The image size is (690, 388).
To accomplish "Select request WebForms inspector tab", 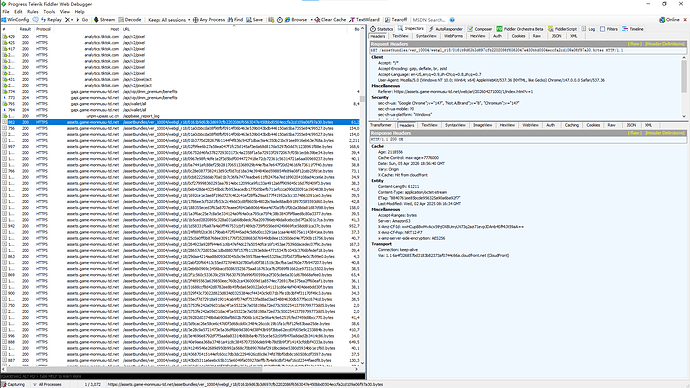I will click(453, 36).
